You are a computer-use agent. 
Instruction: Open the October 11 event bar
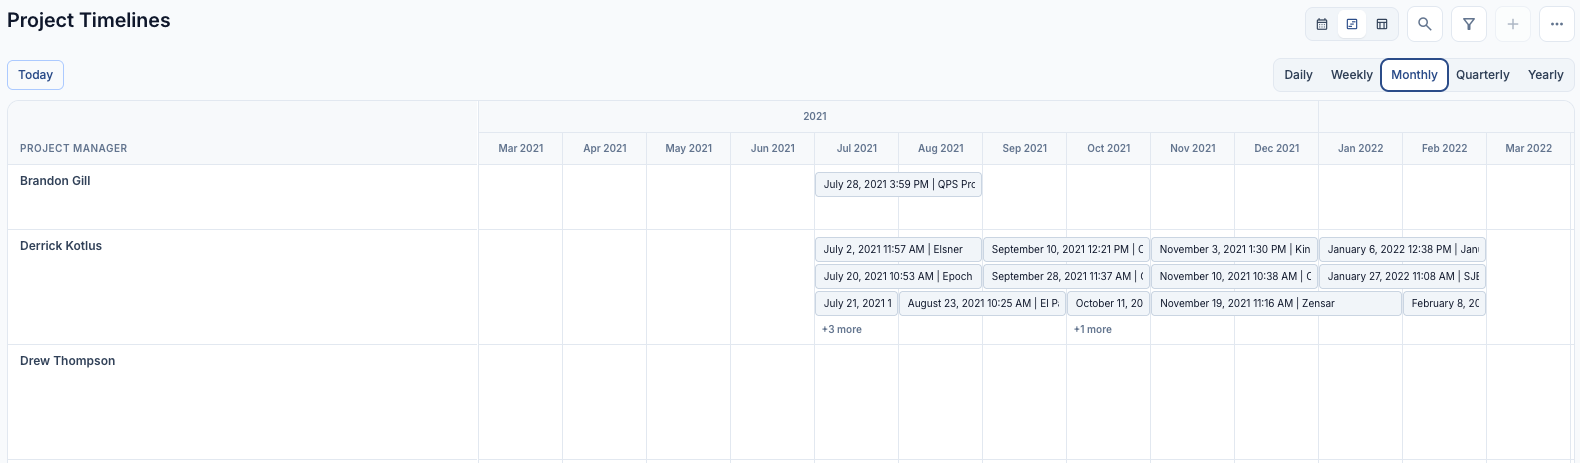click(x=1108, y=303)
